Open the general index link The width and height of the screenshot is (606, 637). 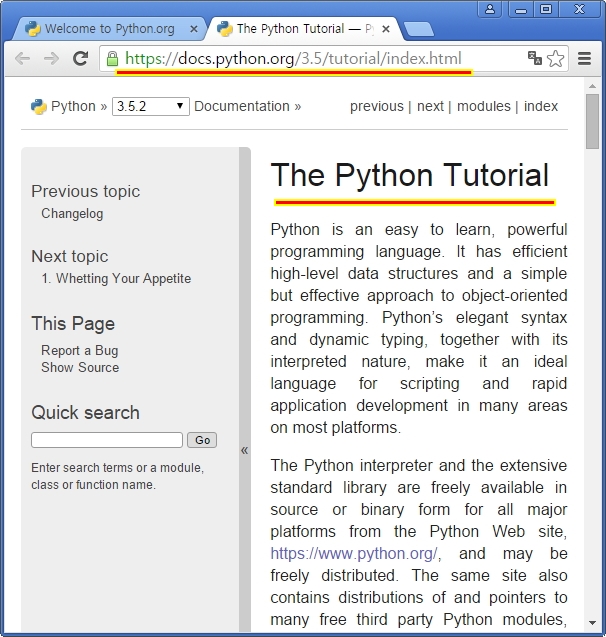(541, 106)
